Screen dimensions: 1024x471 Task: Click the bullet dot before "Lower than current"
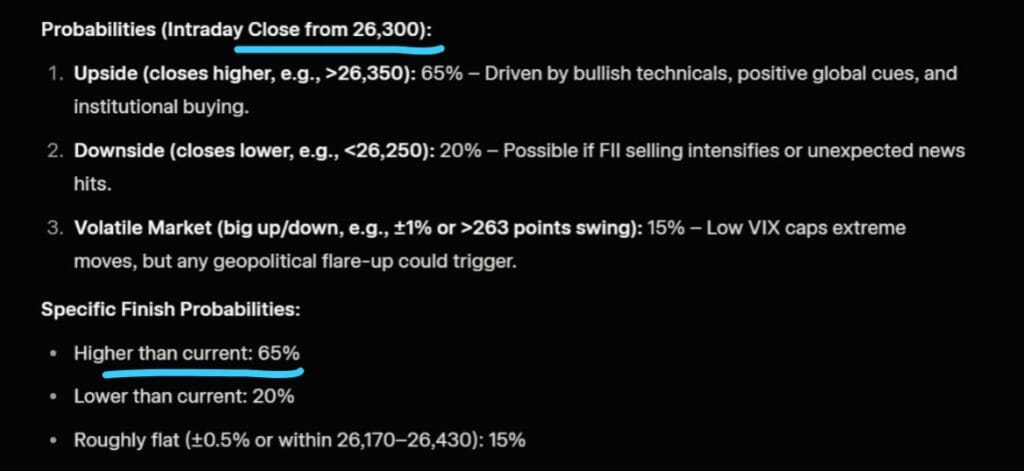(53, 396)
